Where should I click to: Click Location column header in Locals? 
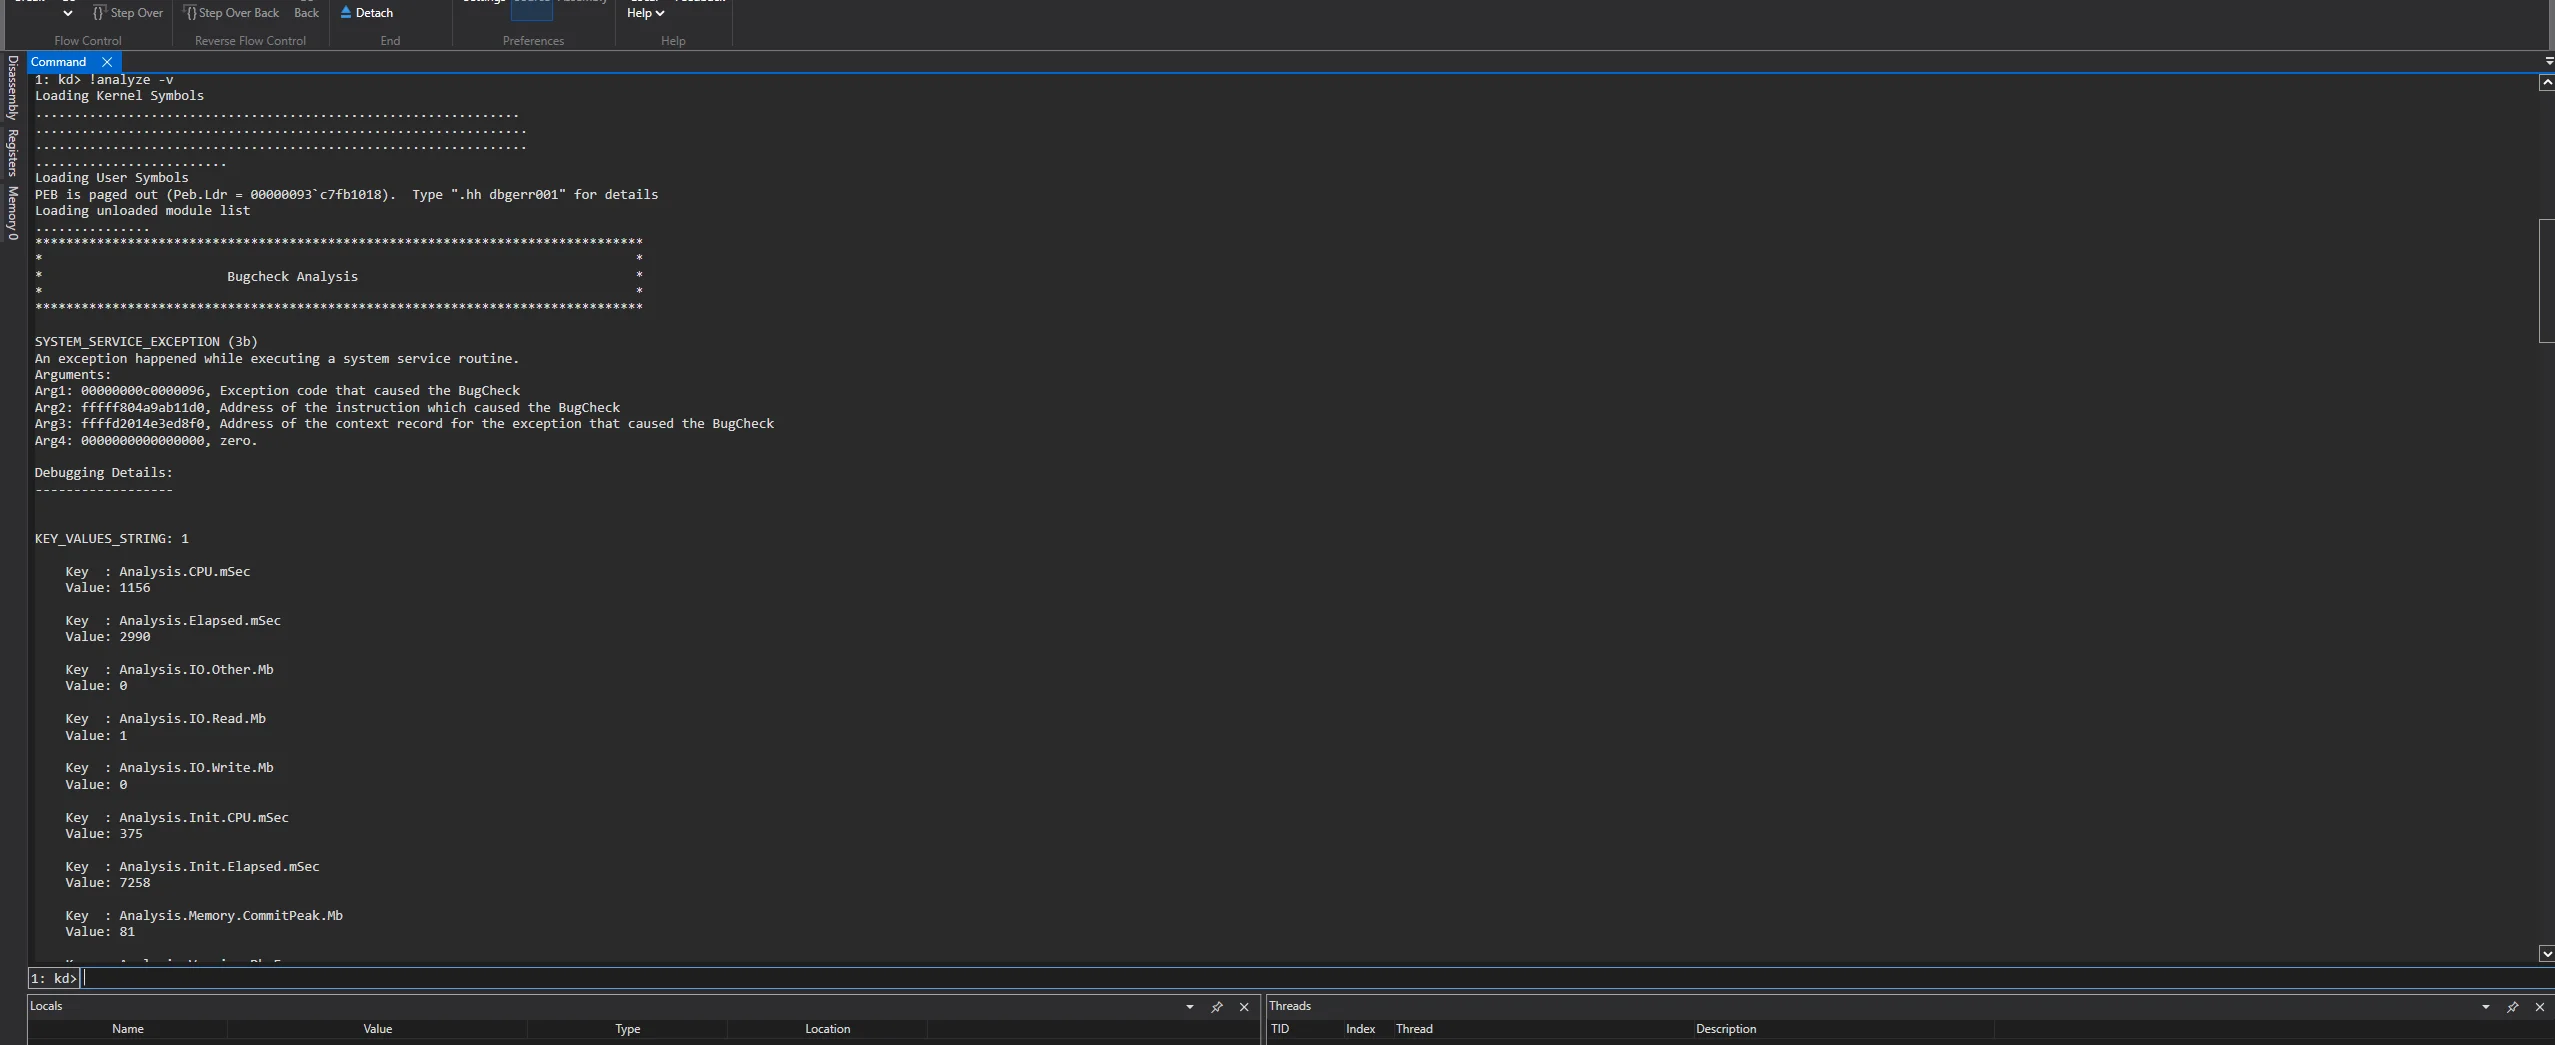click(x=828, y=1029)
